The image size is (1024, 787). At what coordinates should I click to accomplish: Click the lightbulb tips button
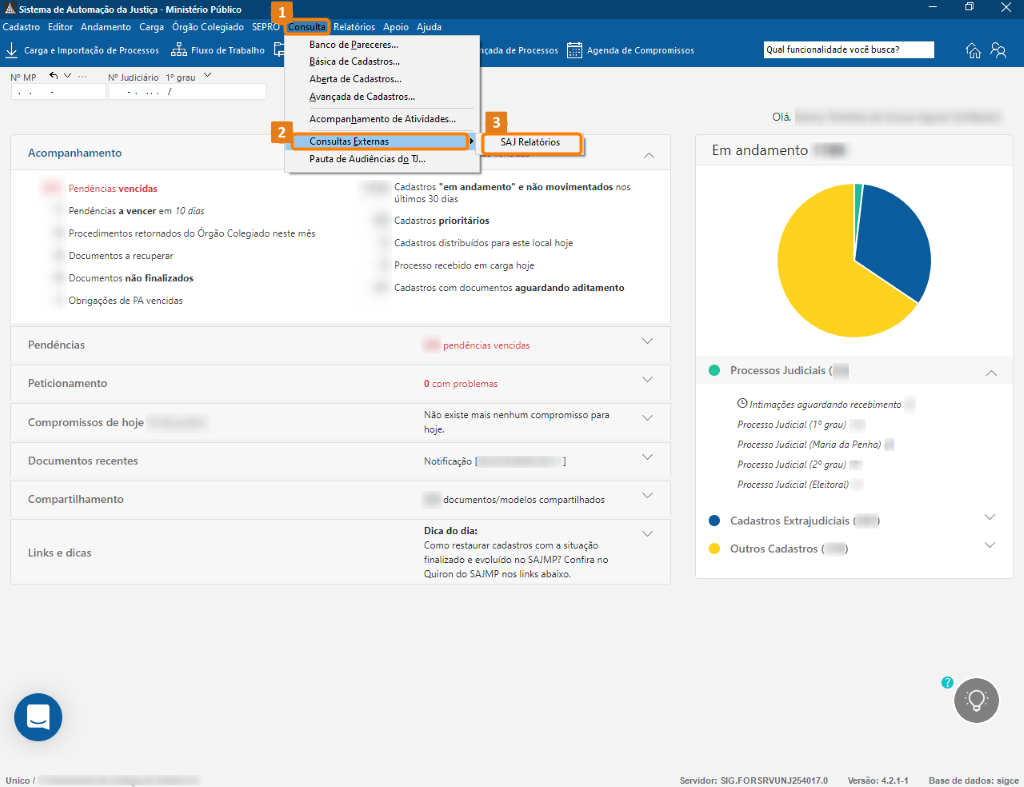[976, 700]
